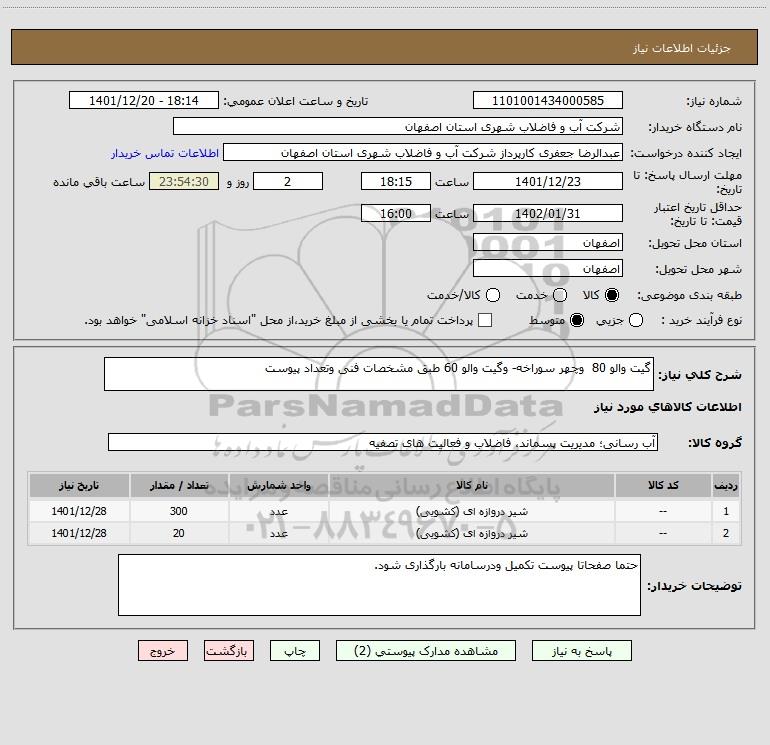This screenshot has height=745, width=770.
Task: Click the remaining days field showing 2
Action: click(288, 181)
